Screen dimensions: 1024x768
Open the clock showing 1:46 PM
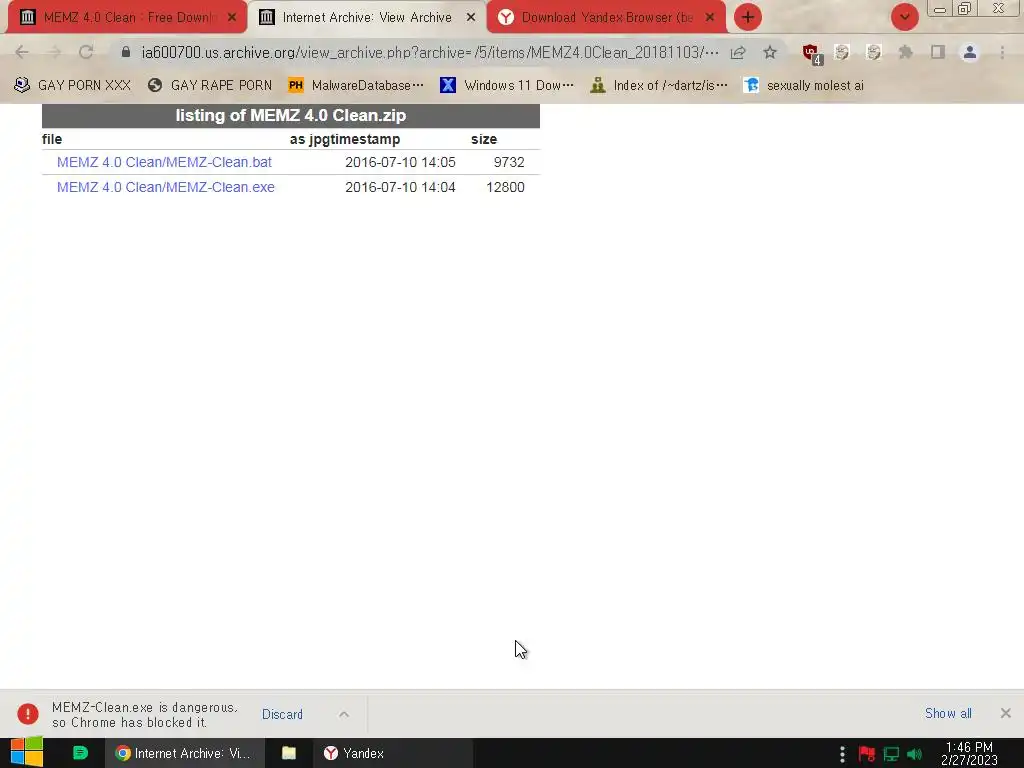point(969,753)
